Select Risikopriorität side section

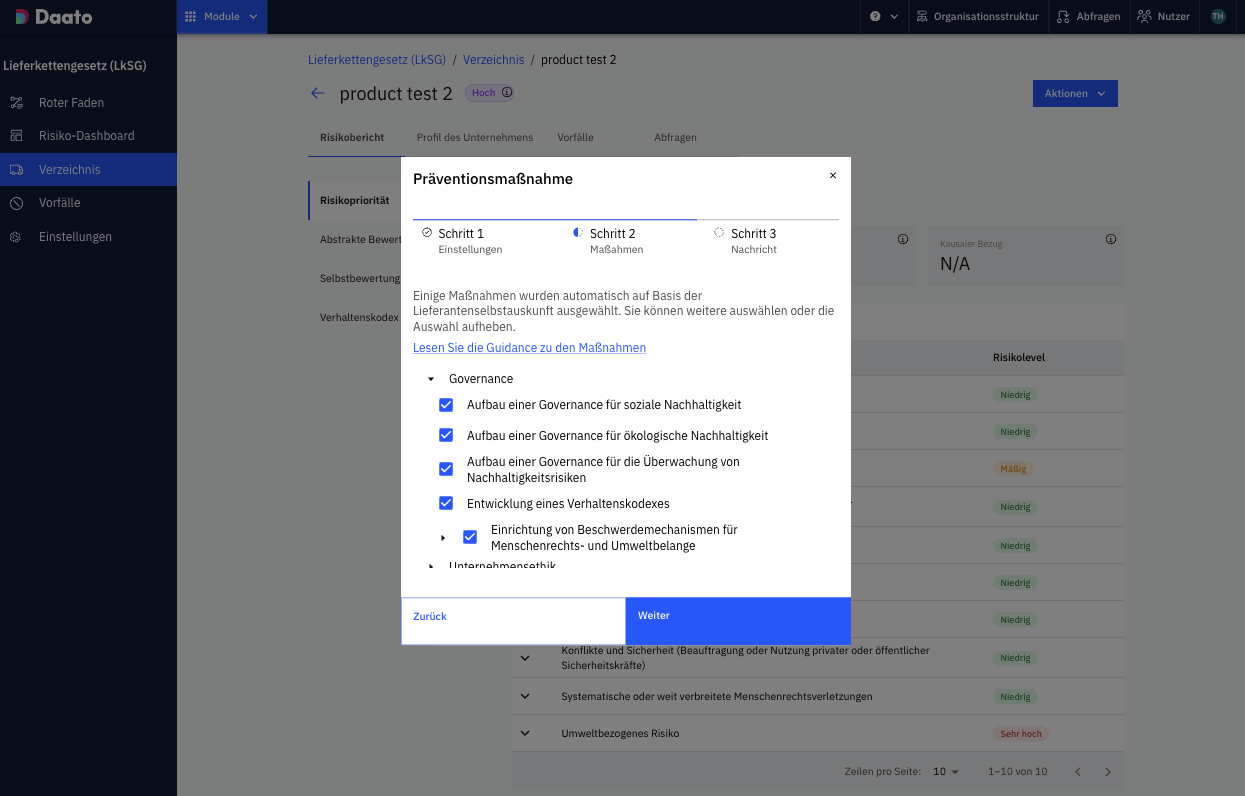pos(355,201)
